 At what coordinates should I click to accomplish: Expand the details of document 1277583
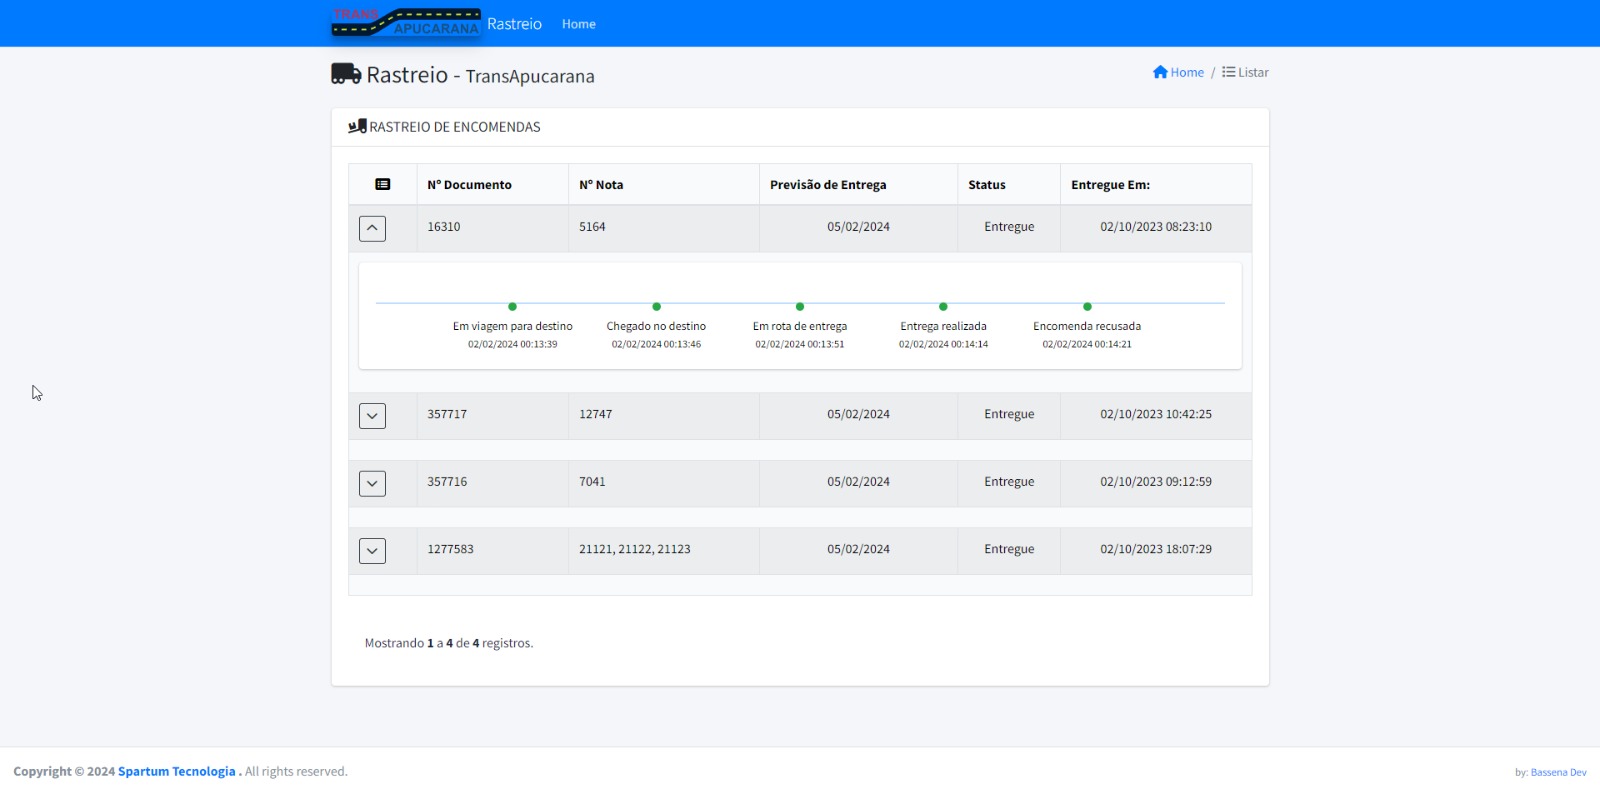372,550
